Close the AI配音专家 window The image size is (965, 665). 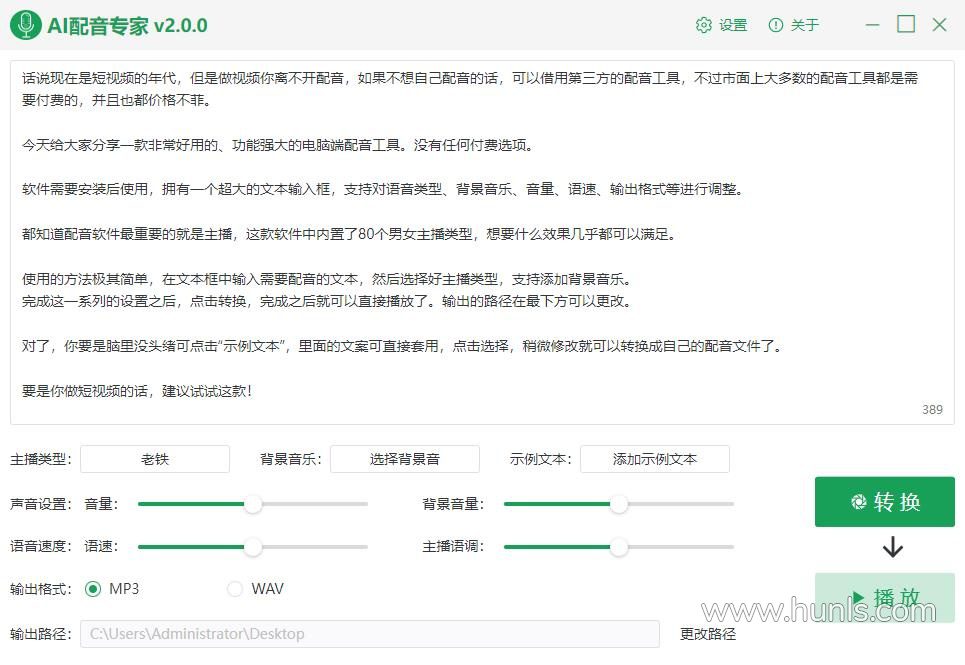click(x=939, y=25)
